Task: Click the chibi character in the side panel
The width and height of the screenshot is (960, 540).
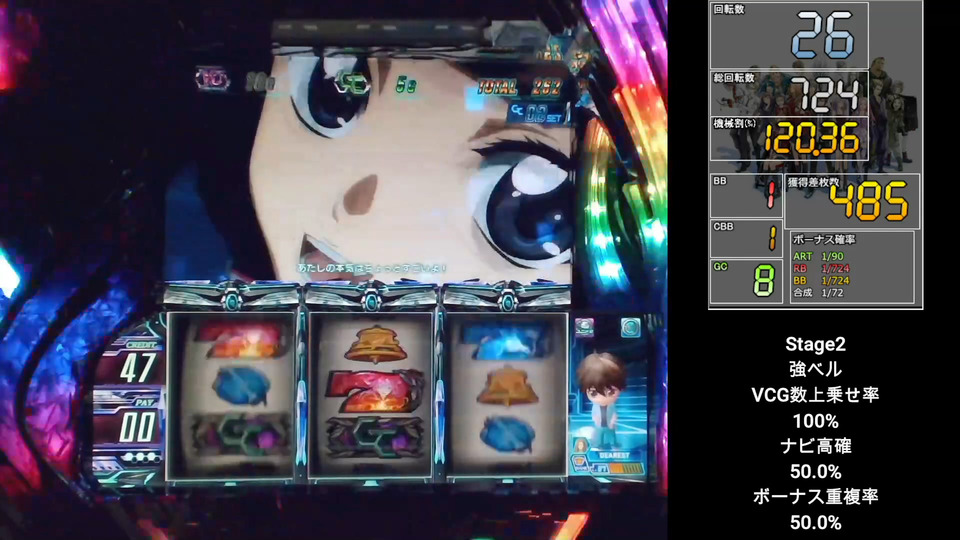Action: (x=604, y=400)
